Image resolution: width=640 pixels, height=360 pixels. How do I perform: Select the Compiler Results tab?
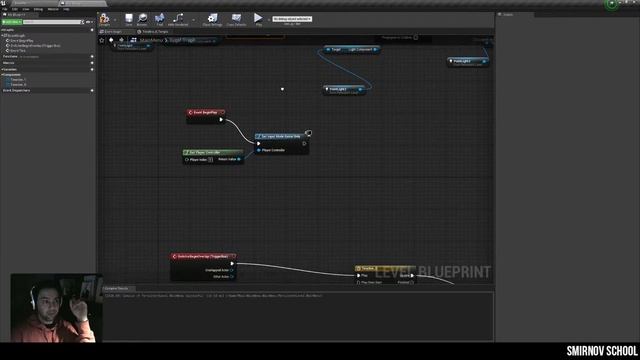[x=116, y=289]
